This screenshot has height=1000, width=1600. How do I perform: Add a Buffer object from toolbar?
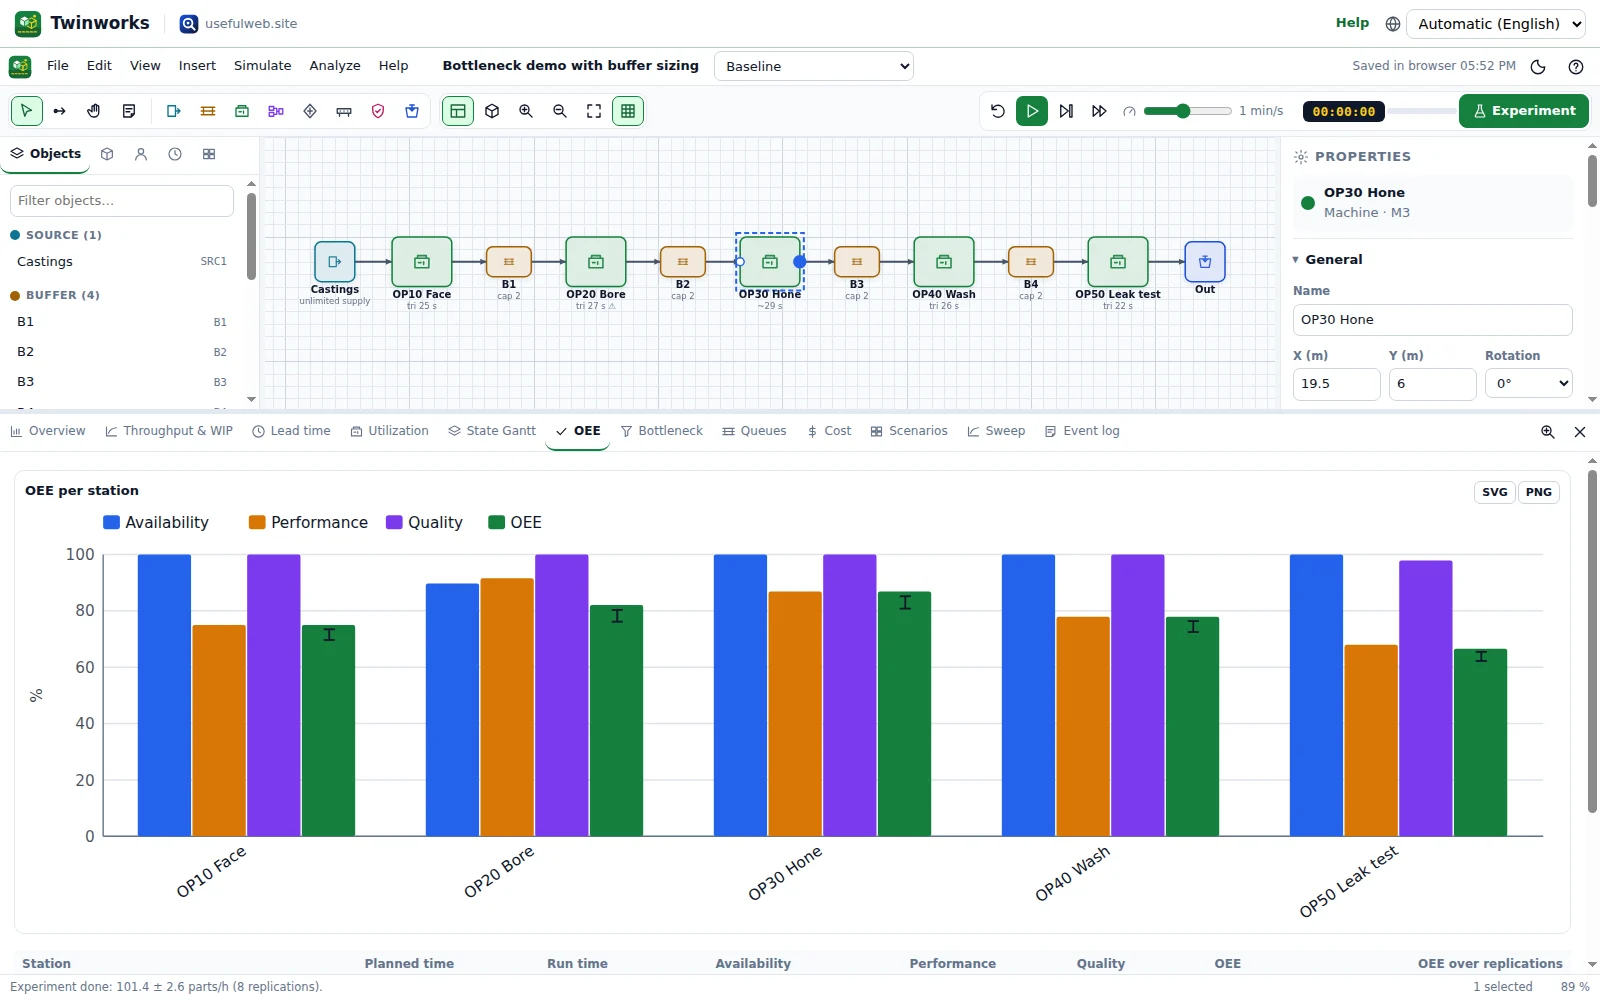click(x=208, y=111)
